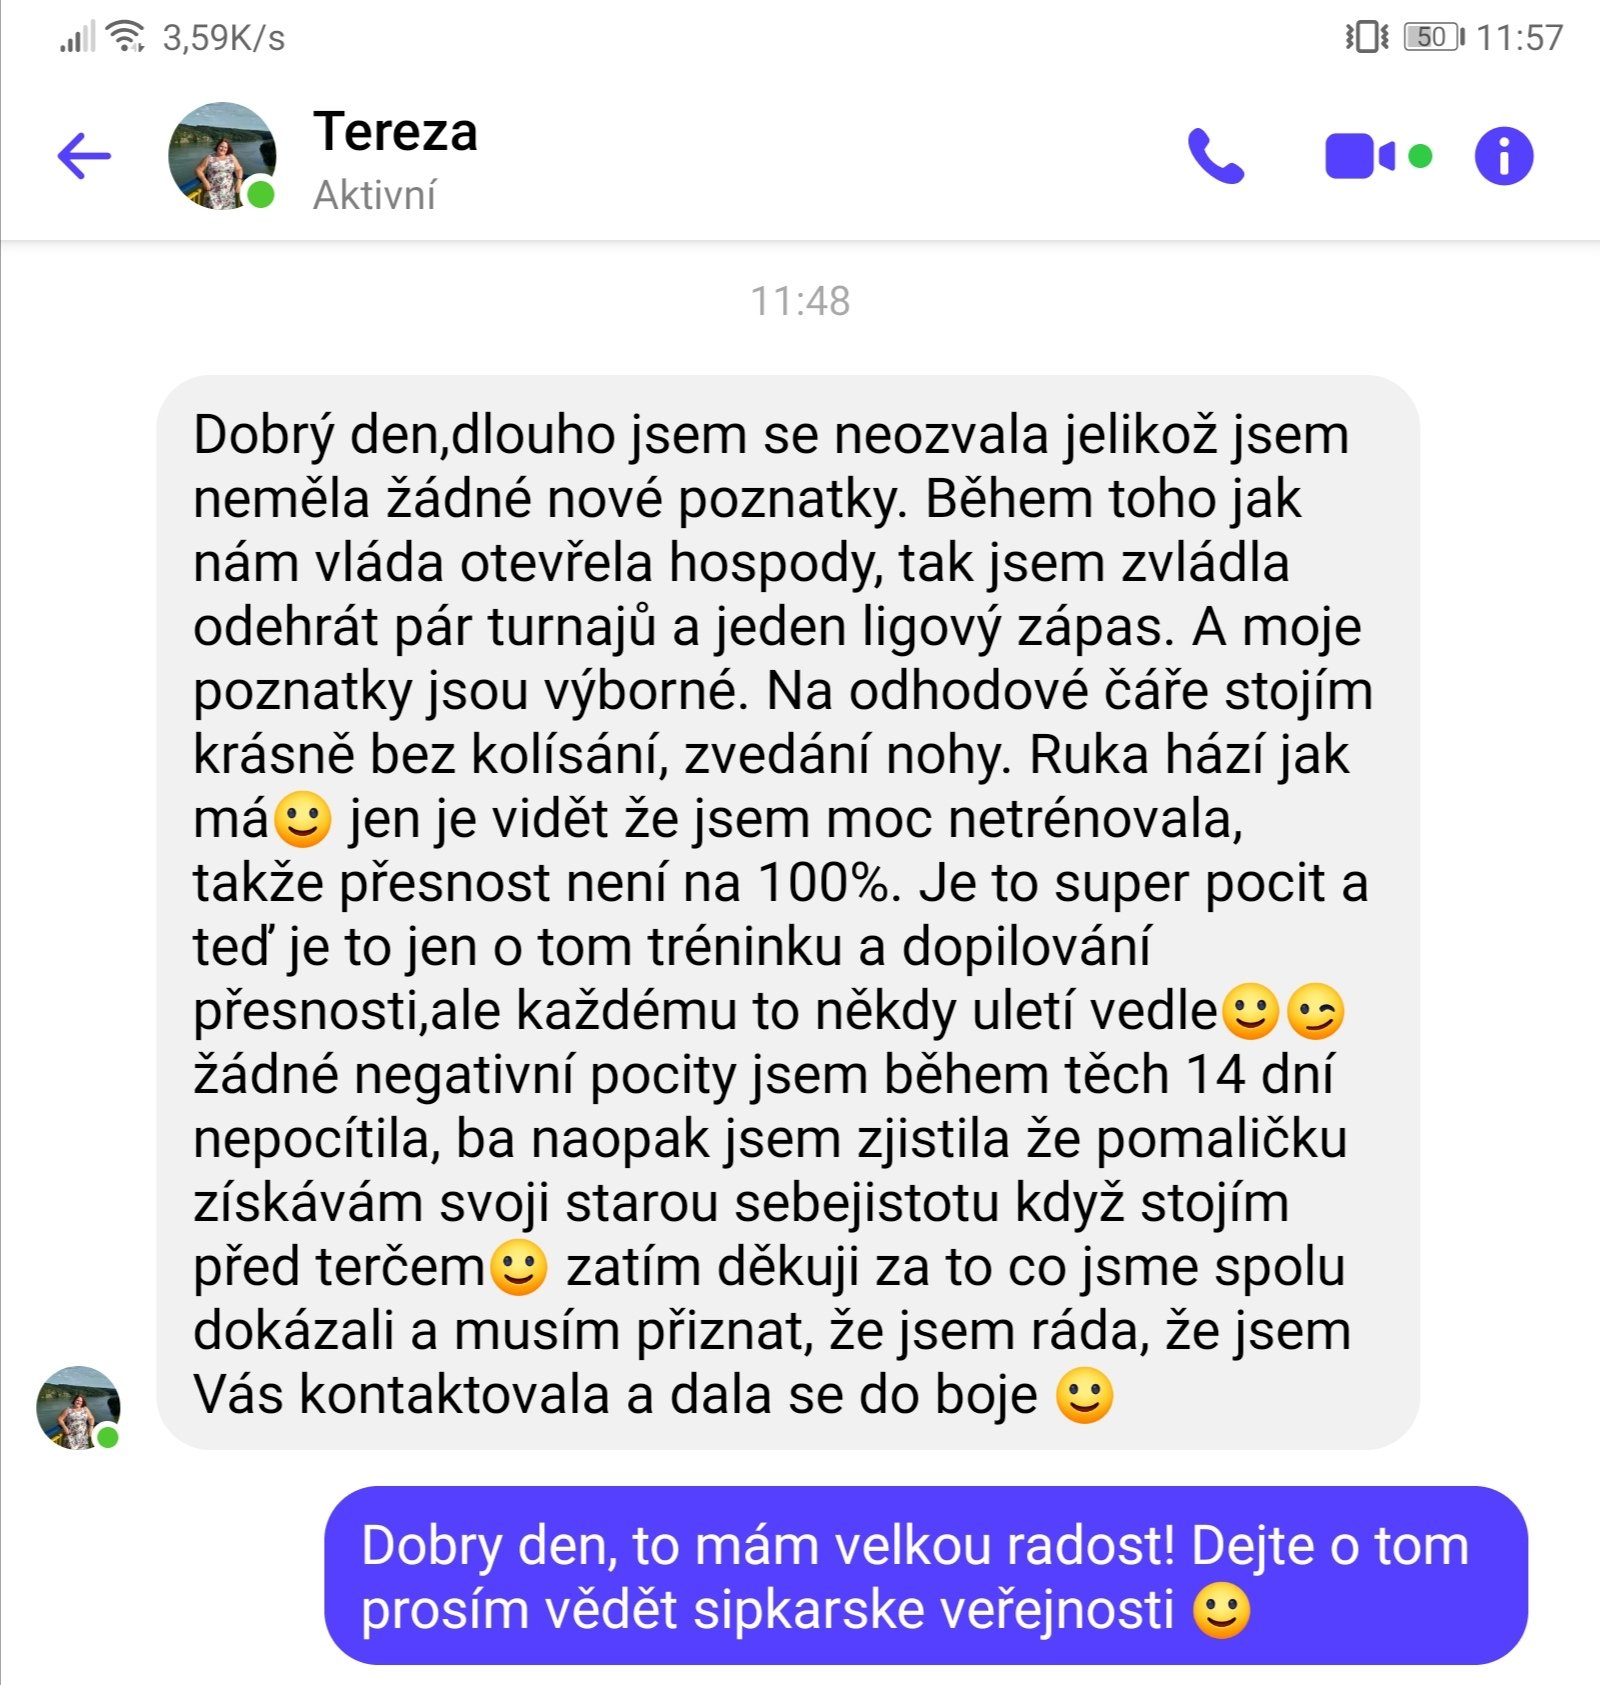Image resolution: width=1600 pixels, height=1685 pixels.
Task: Select the long gray received message
Action: click(x=788, y=912)
